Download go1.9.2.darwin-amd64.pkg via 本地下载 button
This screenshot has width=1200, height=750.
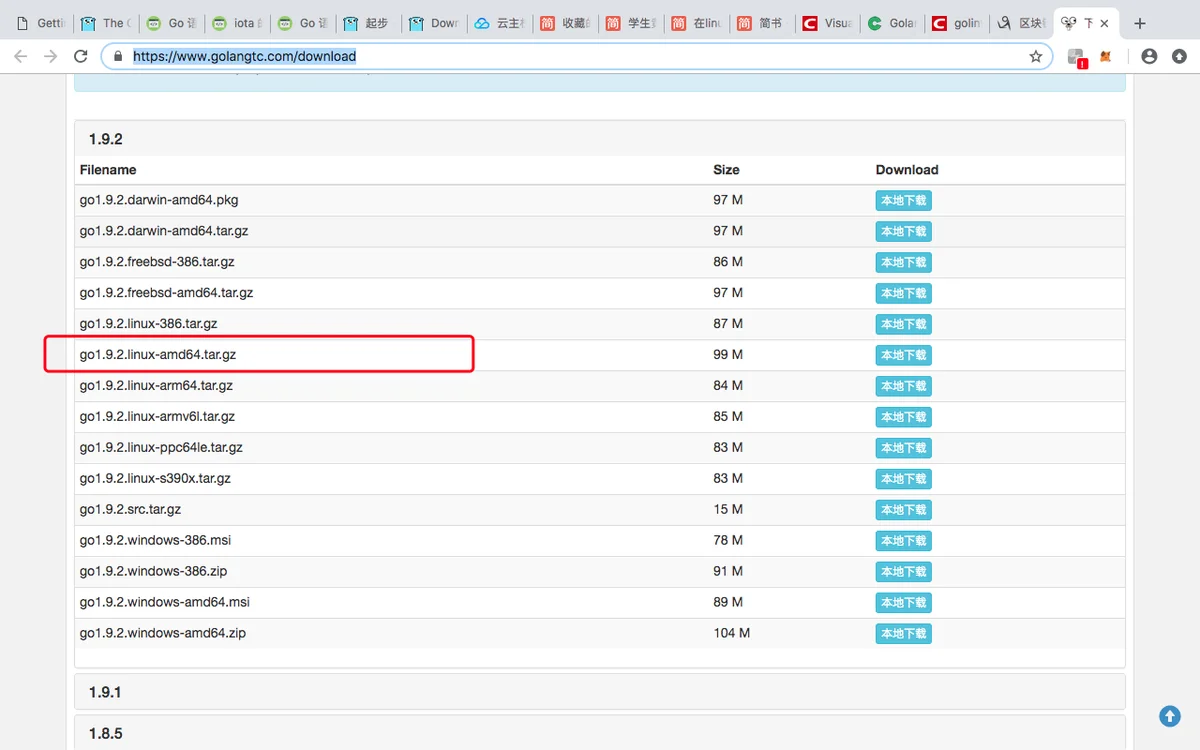click(x=903, y=201)
